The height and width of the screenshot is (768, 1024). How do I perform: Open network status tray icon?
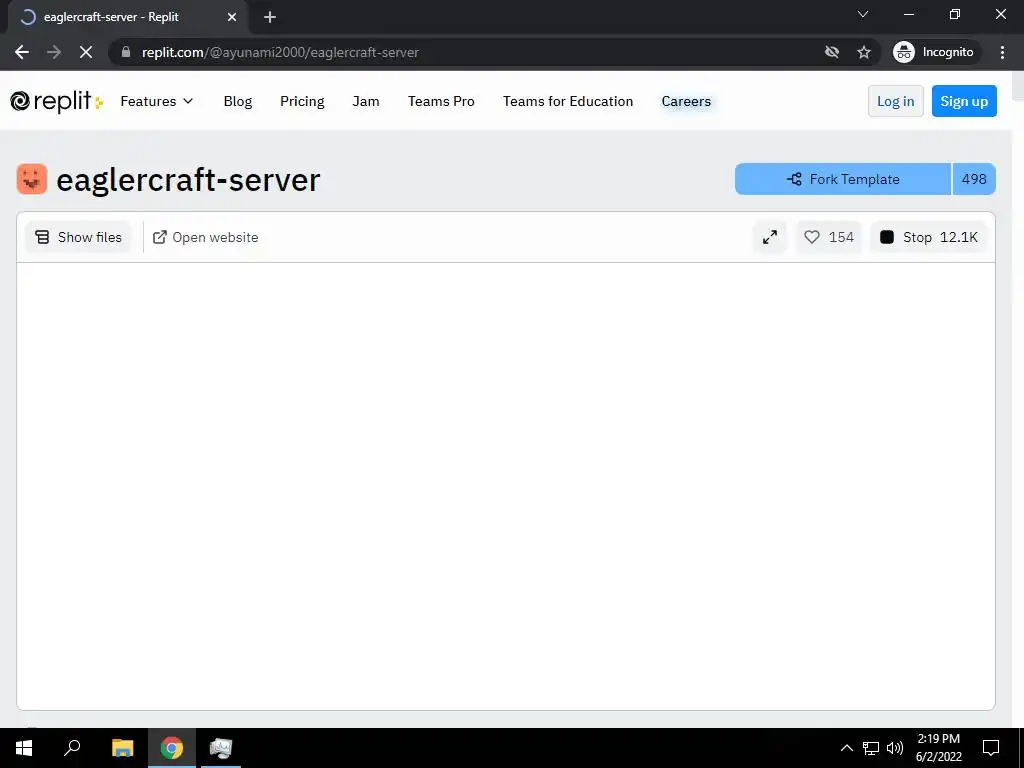click(871, 748)
